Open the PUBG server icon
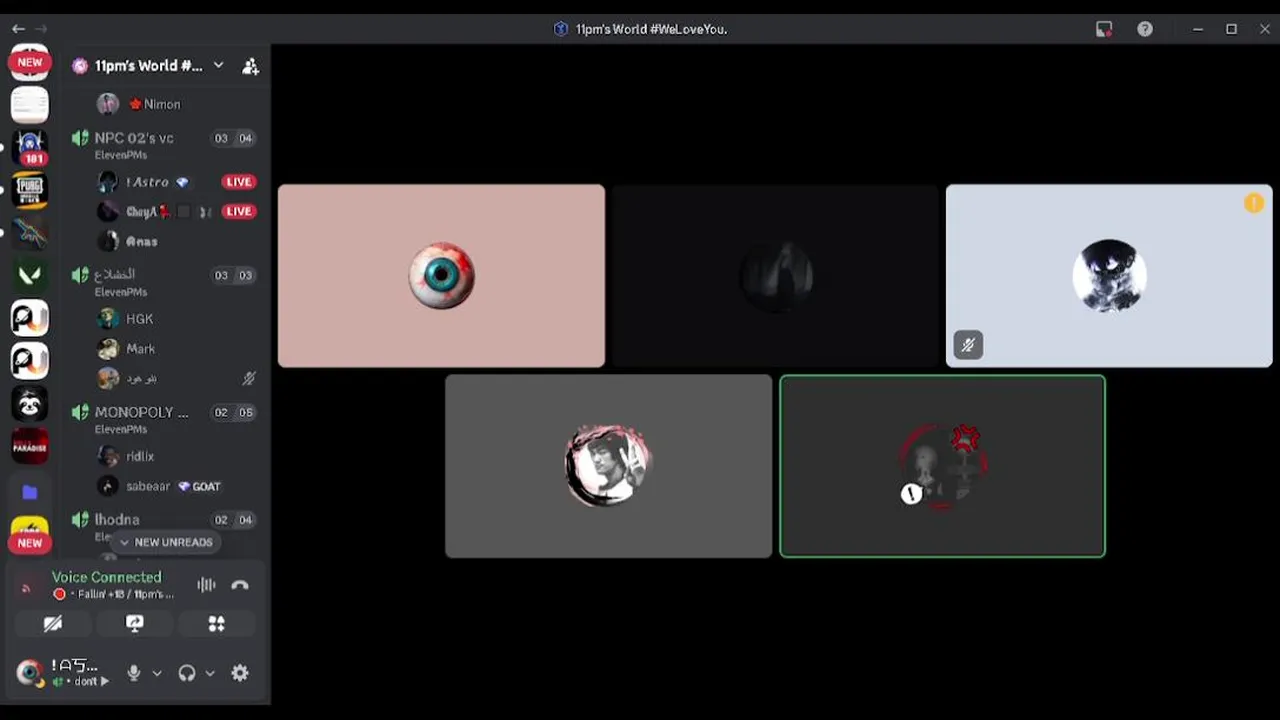 [30, 189]
